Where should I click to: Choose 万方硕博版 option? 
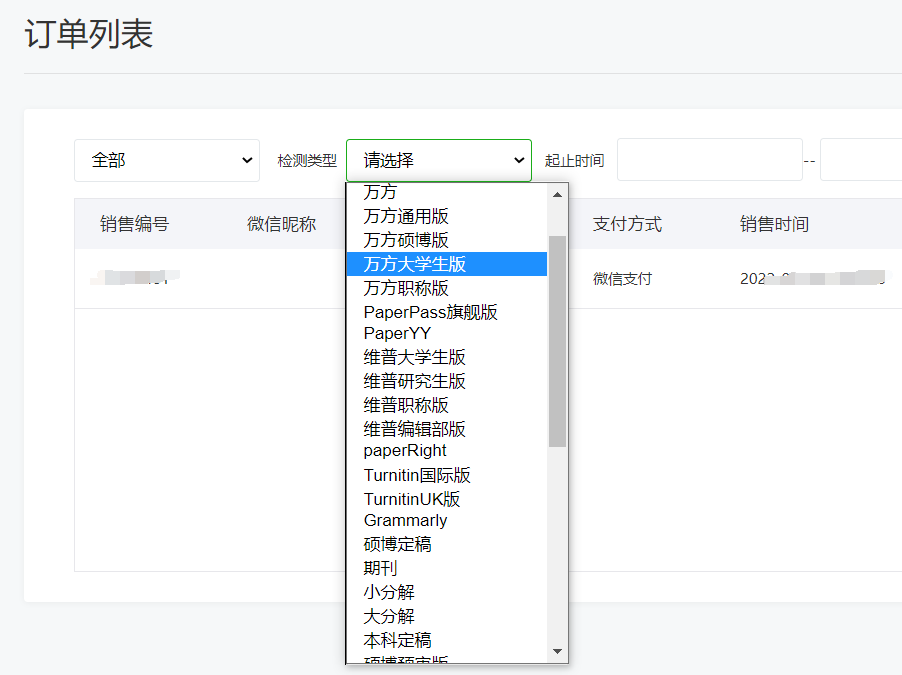[447, 240]
